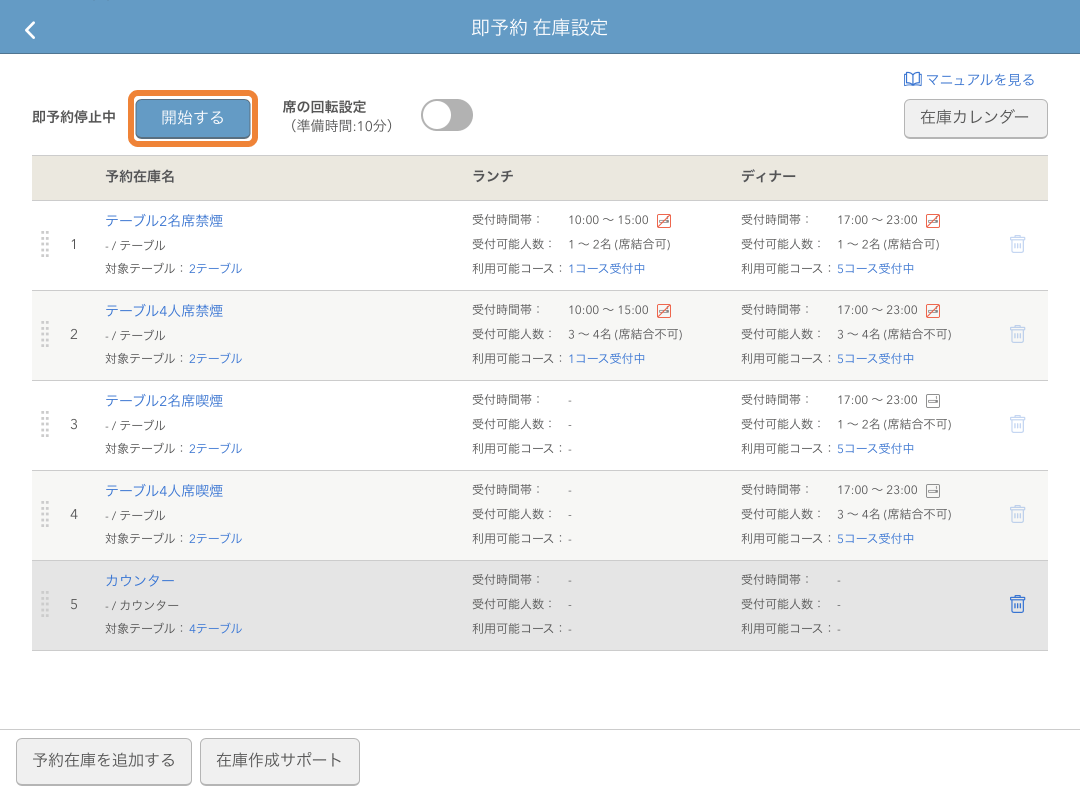Enable the 席の回転設定 toggle switch
Viewport: 1080px width, 794px height.
(x=446, y=115)
